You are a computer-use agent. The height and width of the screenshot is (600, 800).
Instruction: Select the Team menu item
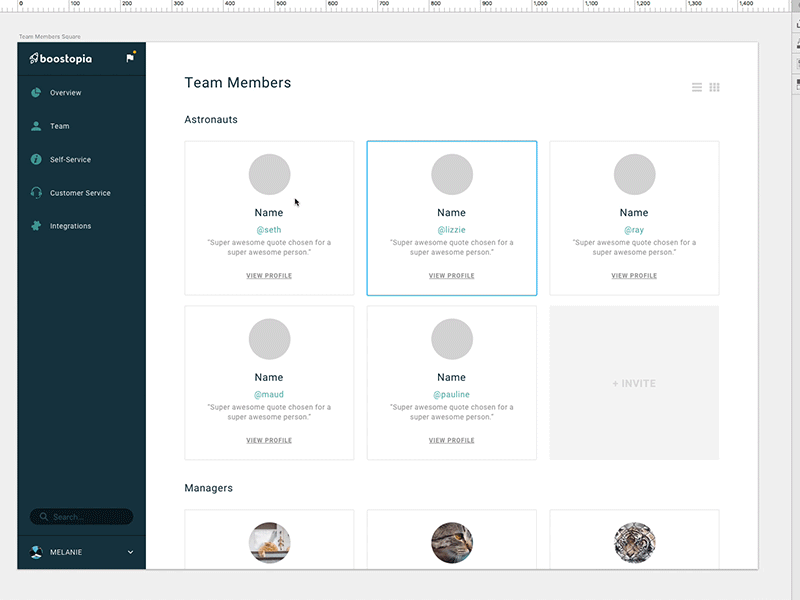59,126
